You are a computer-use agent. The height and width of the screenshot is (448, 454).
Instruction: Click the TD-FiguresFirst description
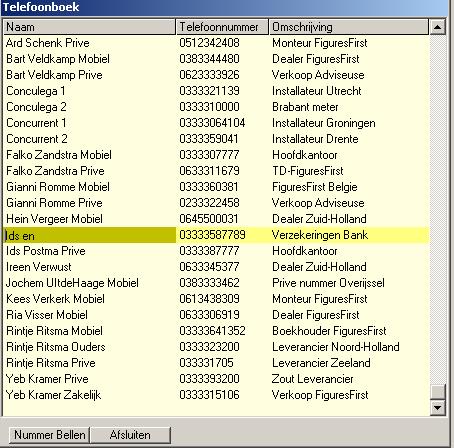308,171
